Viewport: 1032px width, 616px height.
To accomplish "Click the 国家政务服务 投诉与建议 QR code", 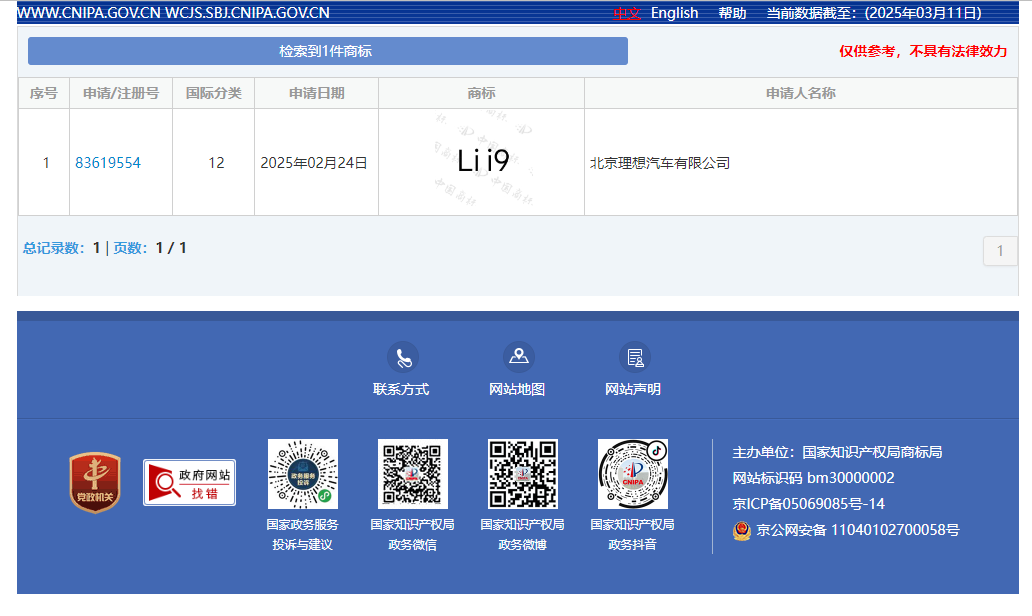I will [x=303, y=474].
